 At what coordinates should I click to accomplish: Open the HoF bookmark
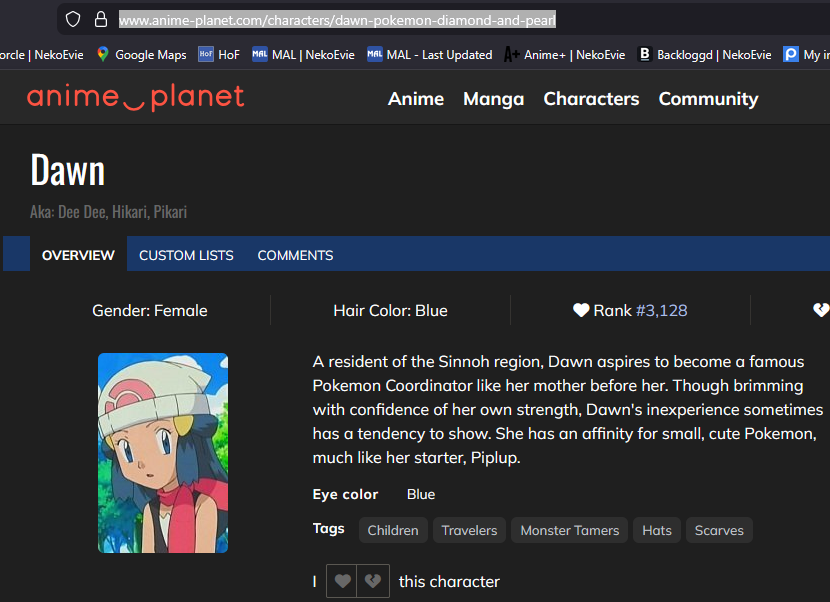[219, 55]
